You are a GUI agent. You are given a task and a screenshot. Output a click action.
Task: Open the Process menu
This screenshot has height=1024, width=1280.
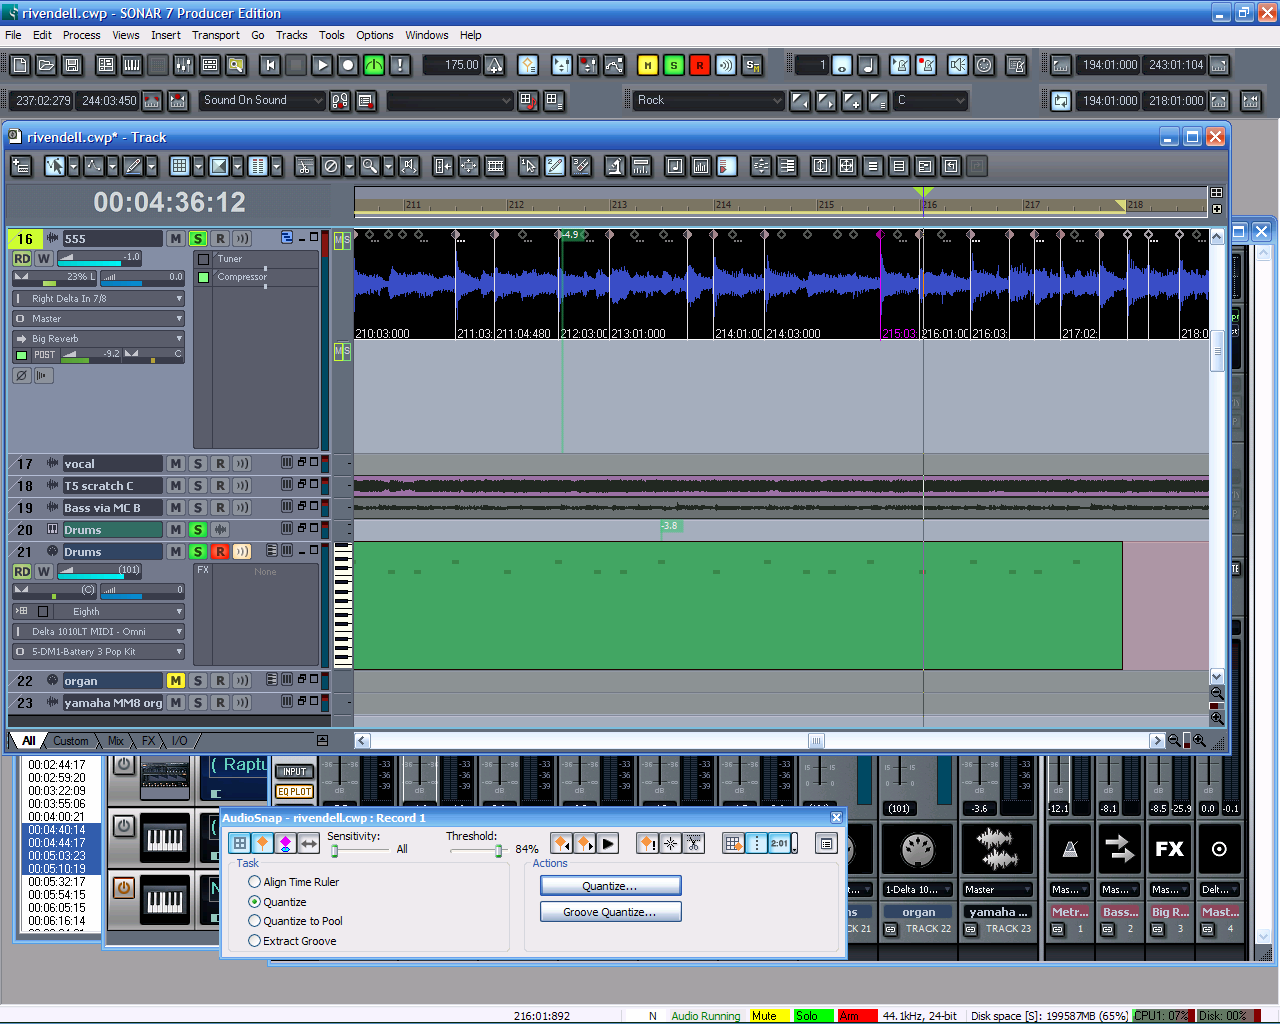(81, 35)
